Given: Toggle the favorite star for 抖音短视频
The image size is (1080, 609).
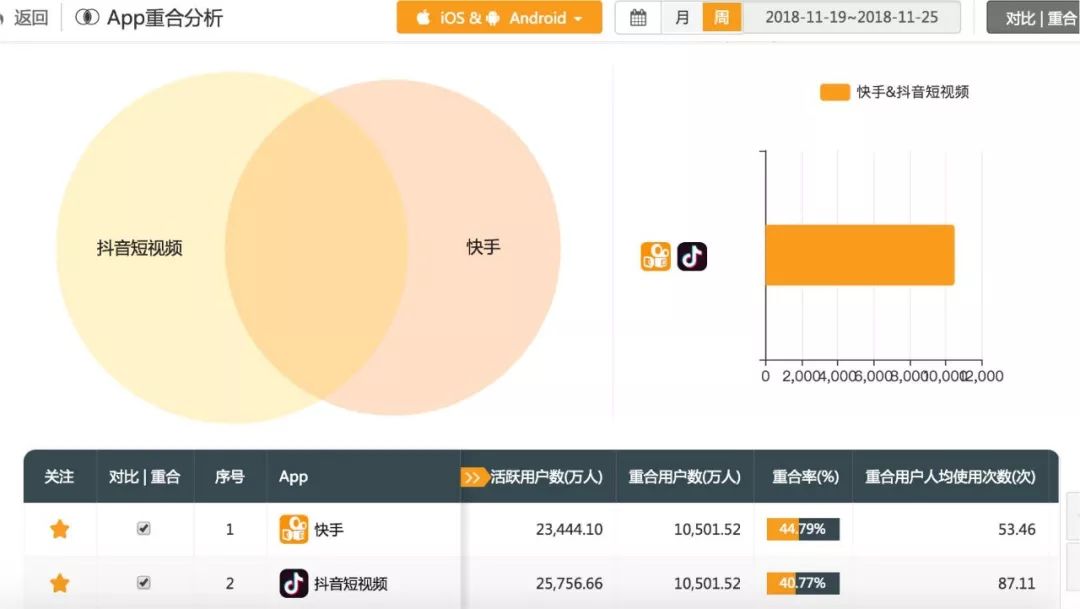Looking at the screenshot, I should (x=60, y=583).
